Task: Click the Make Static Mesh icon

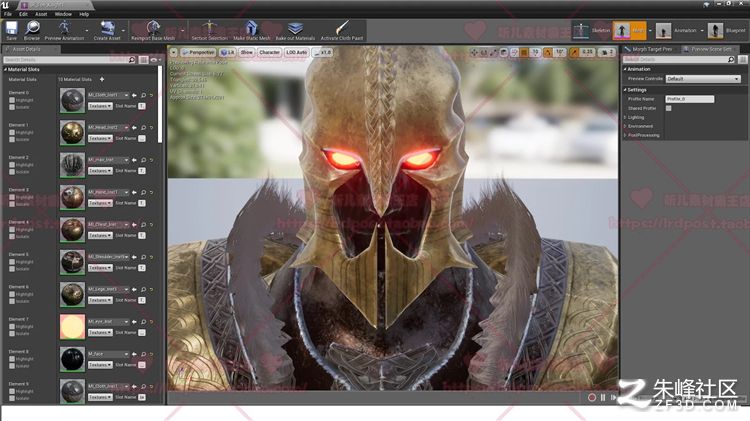Action: pyautogui.click(x=252, y=27)
